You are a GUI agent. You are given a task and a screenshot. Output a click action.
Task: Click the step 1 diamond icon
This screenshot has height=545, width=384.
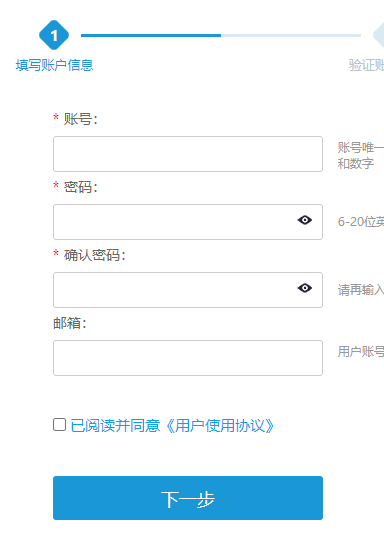click(x=54, y=35)
